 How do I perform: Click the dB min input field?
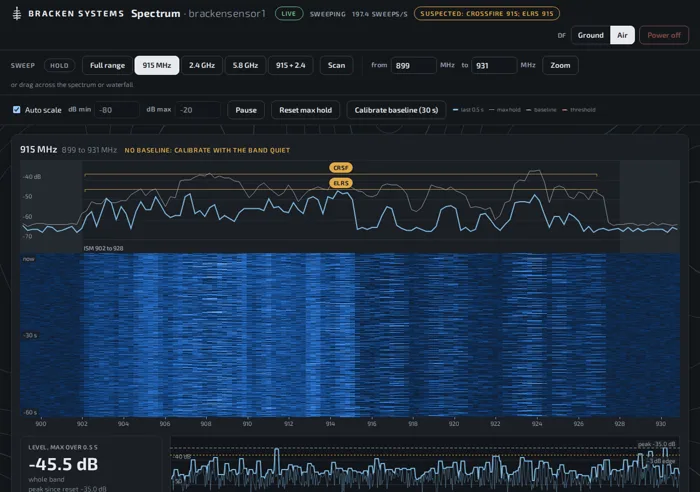[117, 110]
